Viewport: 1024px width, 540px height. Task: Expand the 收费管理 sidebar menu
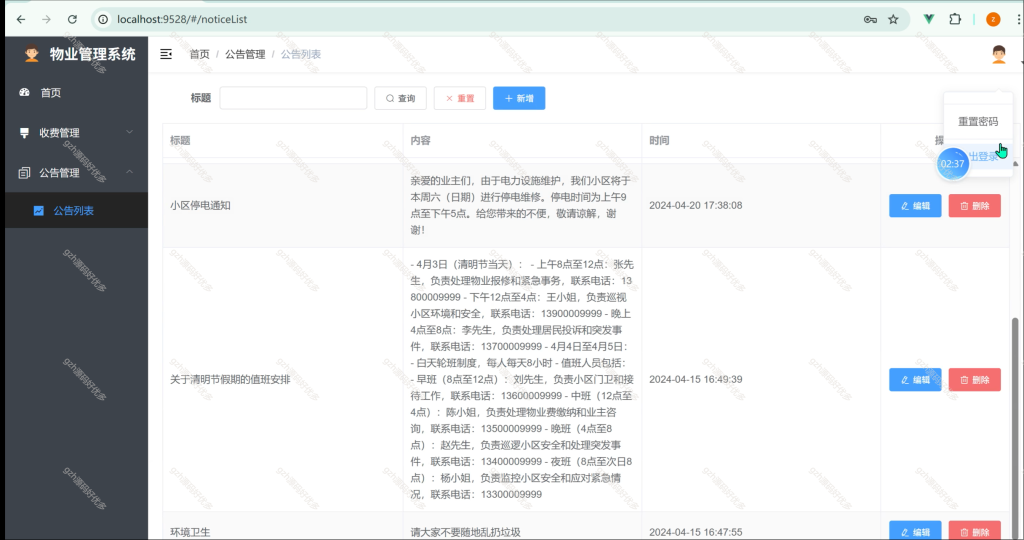[x=76, y=133]
